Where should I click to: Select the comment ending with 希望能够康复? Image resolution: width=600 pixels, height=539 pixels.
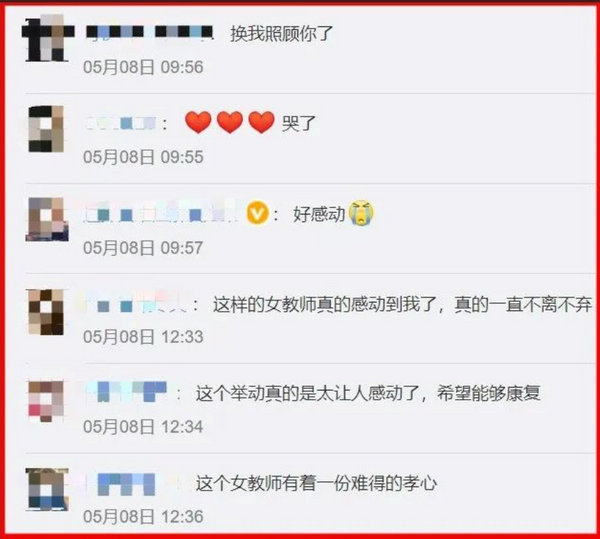368,393
